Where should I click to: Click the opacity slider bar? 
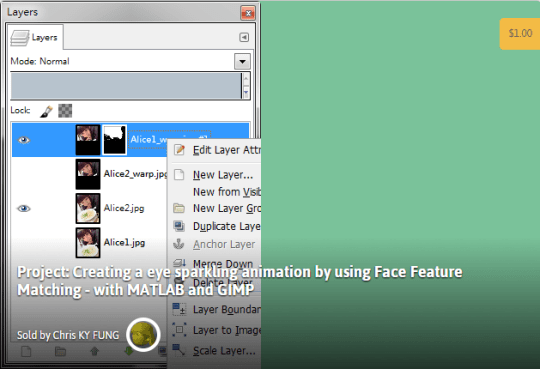tap(126, 86)
